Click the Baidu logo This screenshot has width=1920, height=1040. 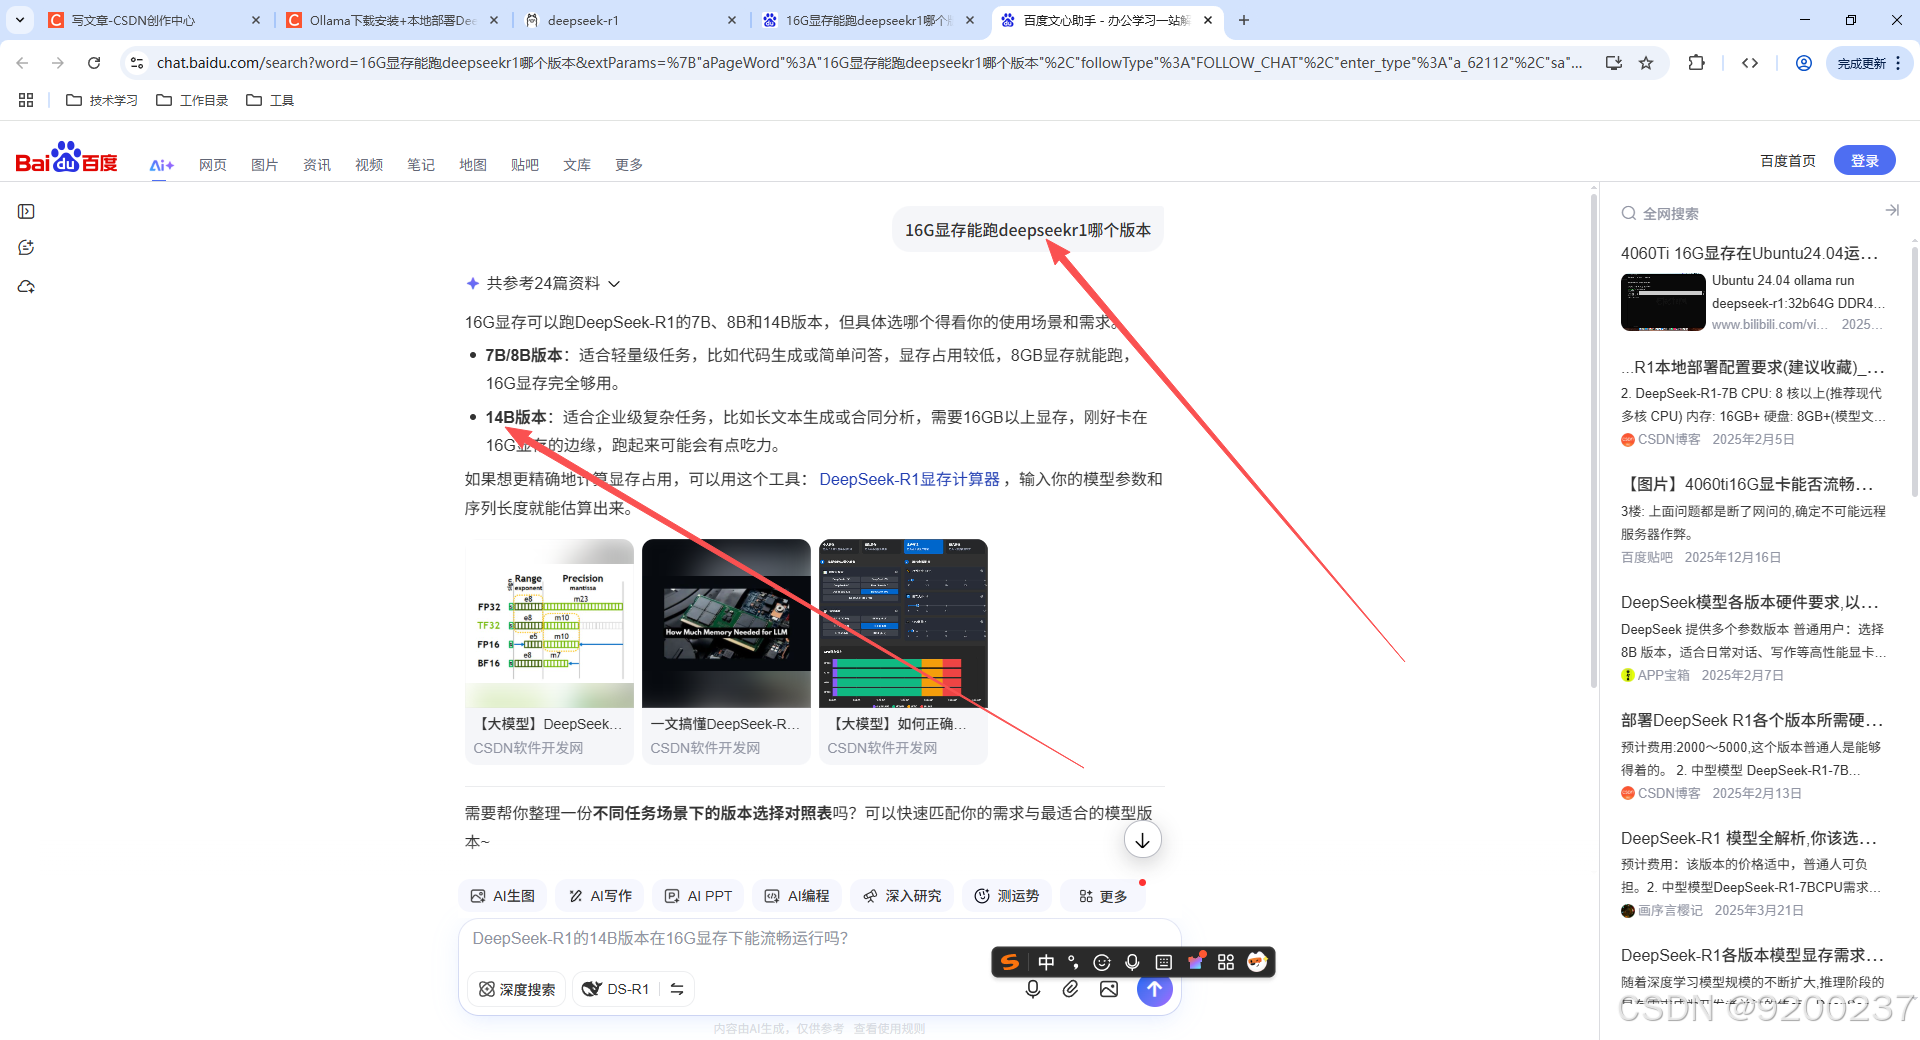click(66, 158)
